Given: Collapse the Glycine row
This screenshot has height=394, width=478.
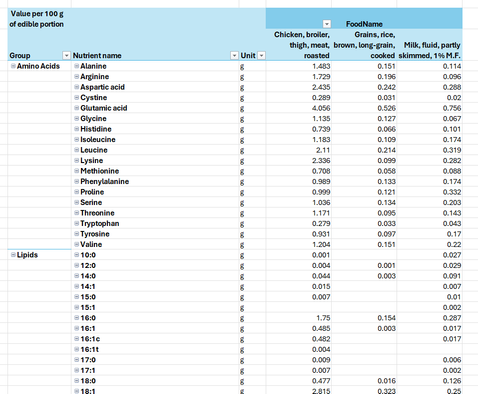Looking at the screenshot, I should pyautogui.click(x=77, y=118).
